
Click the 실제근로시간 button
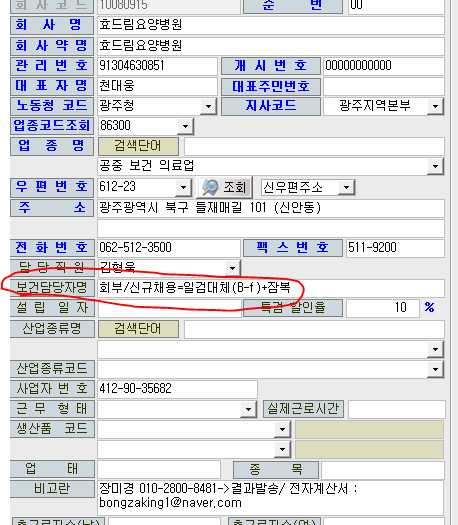click(303, 409)
